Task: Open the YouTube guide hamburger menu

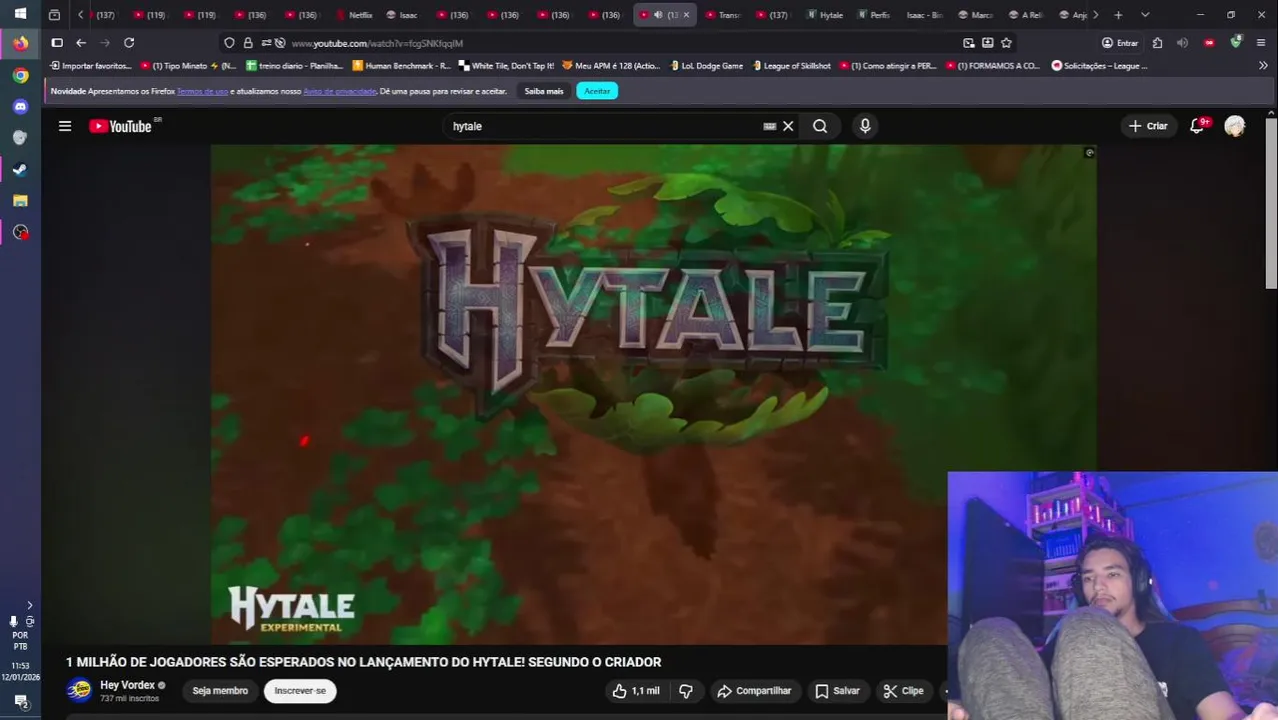Action: pos(65,126)
